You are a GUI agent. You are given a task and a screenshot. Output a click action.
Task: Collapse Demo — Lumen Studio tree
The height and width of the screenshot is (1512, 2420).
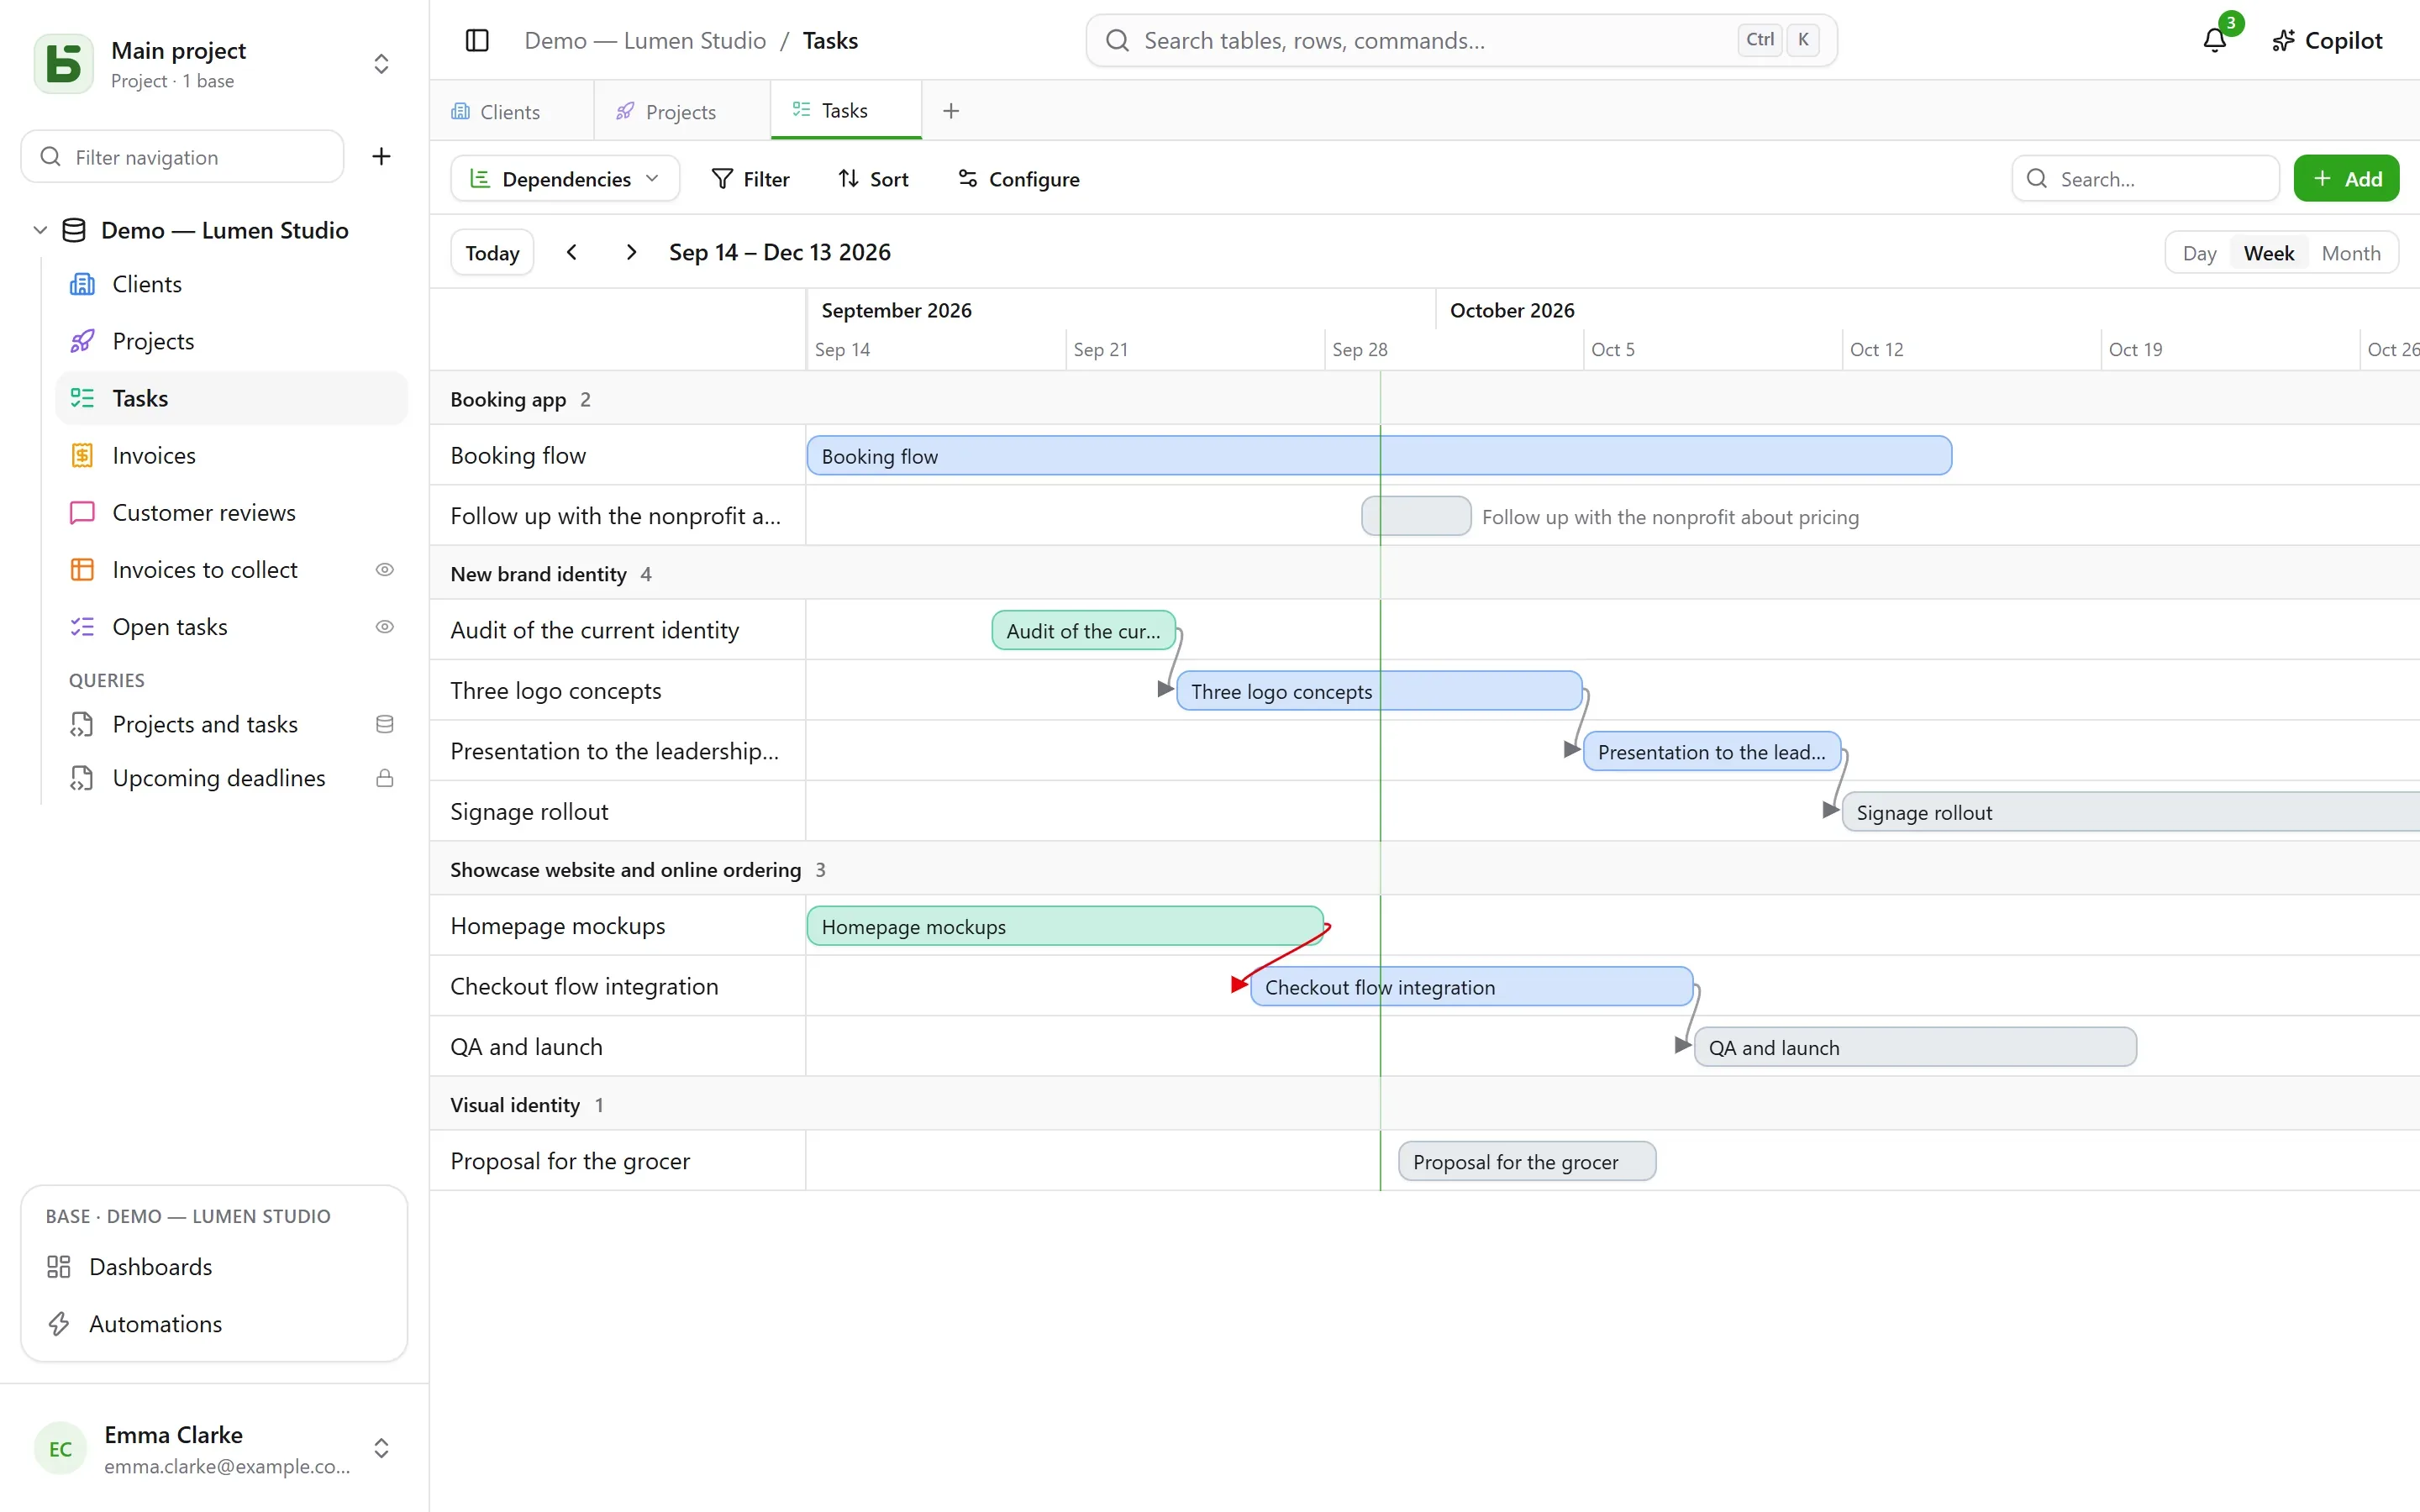click(40, 230)
